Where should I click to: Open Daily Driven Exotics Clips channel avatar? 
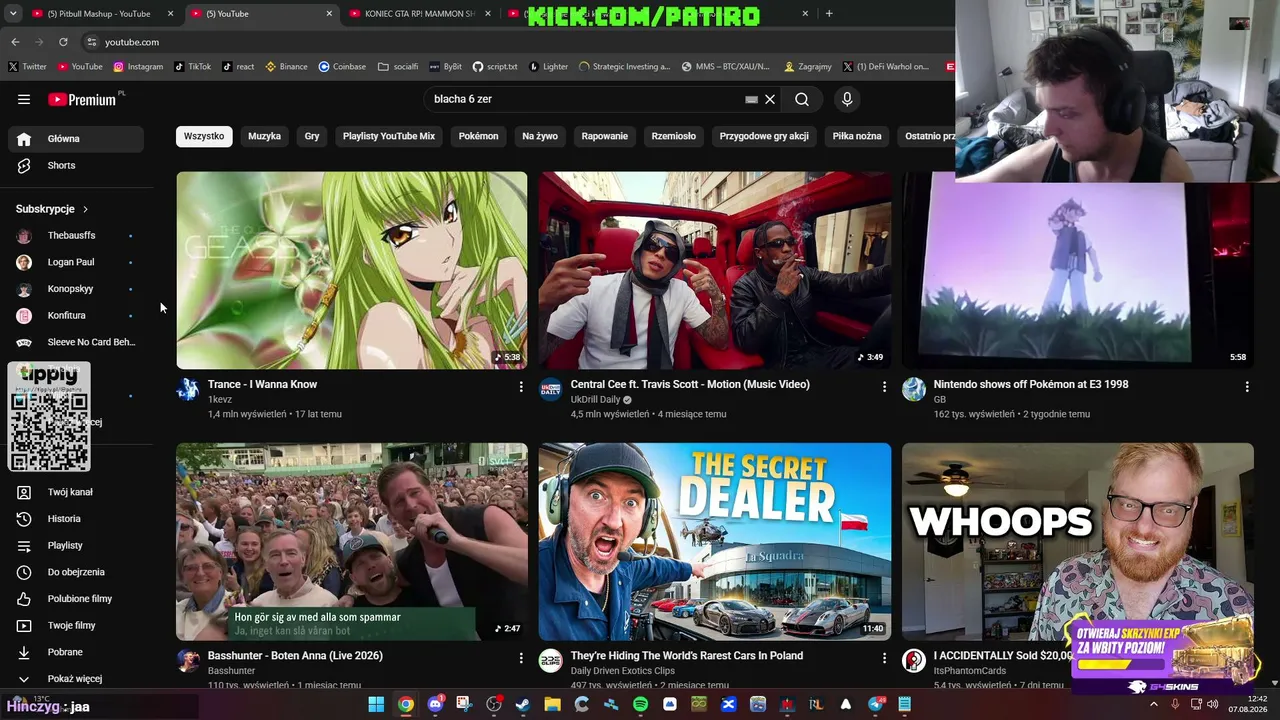coord(551,660)
